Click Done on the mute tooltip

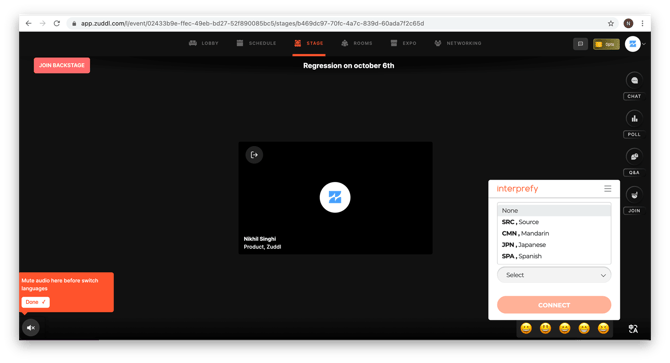pyautogui.click(x=35, y=302)
